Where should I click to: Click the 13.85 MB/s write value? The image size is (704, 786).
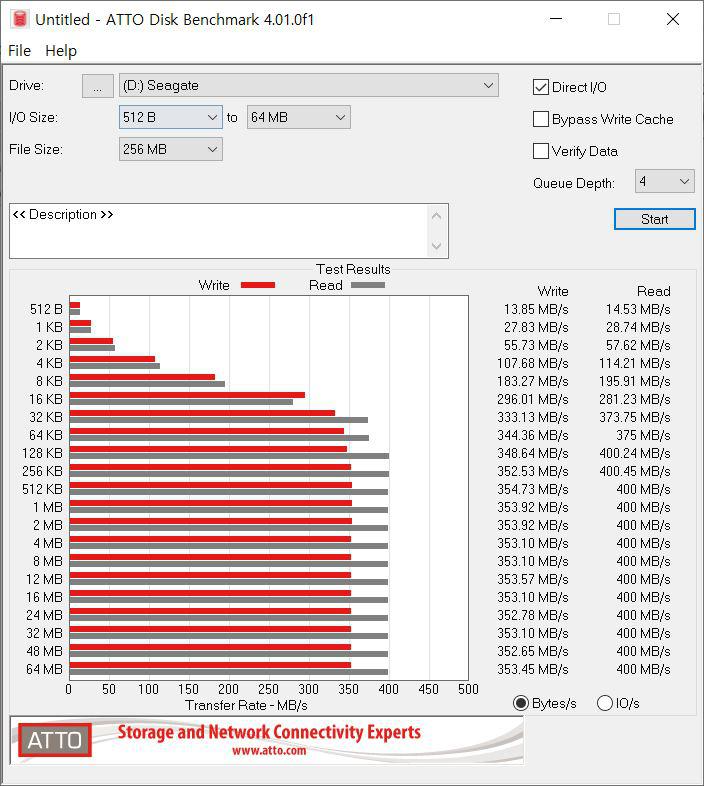[x=536, y=309]
